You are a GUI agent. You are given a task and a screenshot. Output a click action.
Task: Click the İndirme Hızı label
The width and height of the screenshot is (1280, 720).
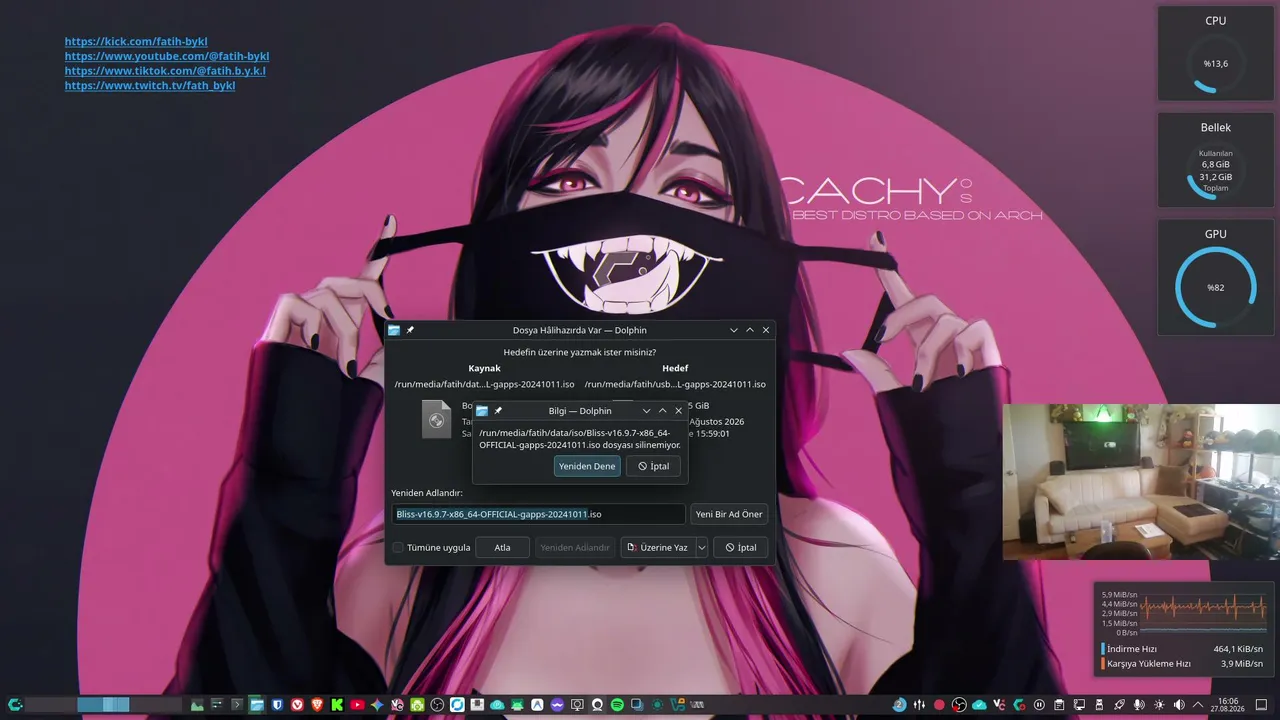click(x=1132, y=649)
